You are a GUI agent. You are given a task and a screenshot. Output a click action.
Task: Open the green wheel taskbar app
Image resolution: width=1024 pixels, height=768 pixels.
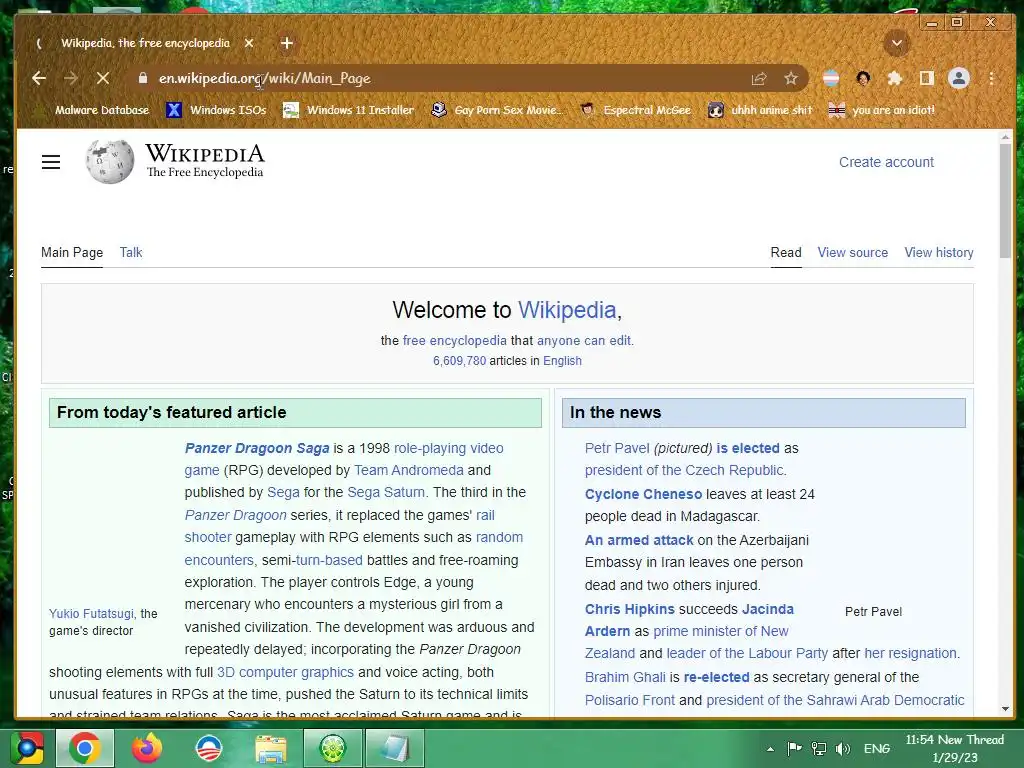click(x=332, y=748)
